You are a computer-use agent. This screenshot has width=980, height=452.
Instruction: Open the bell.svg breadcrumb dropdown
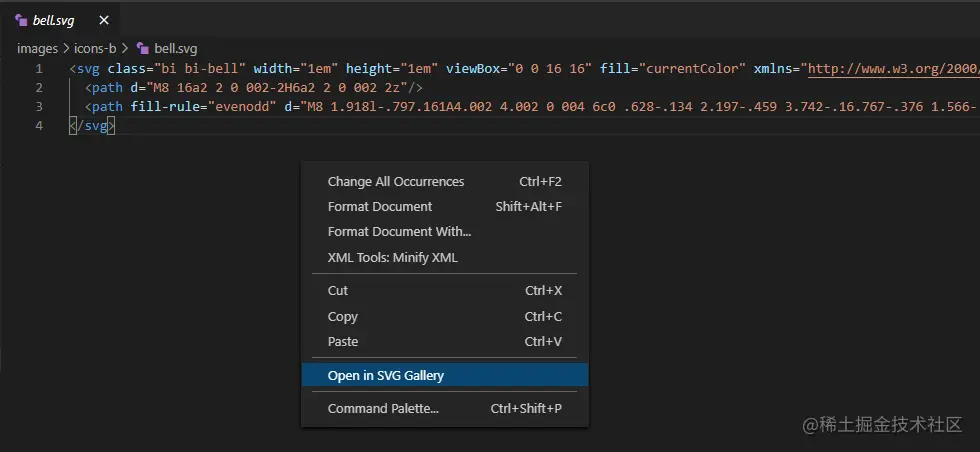point(175,48)
